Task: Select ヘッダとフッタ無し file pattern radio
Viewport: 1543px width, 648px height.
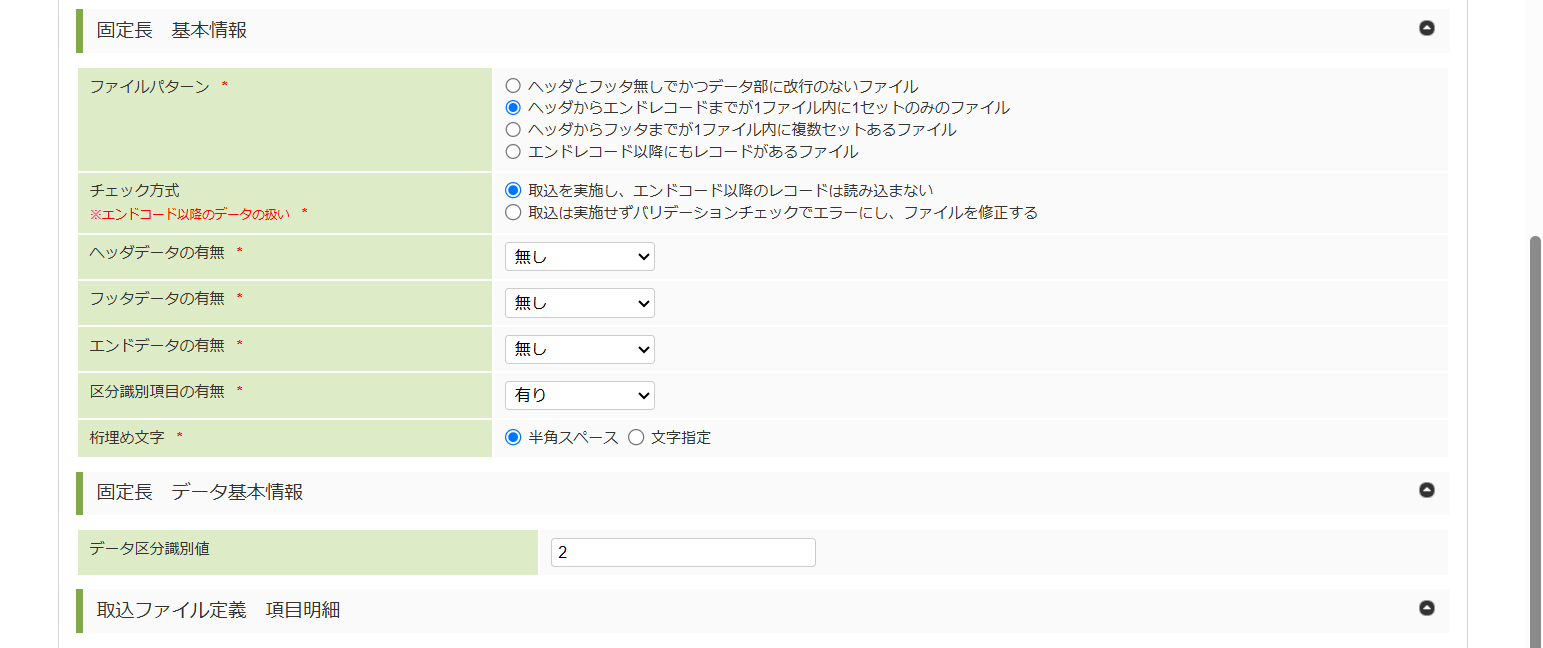Action: tap(514, 86)
